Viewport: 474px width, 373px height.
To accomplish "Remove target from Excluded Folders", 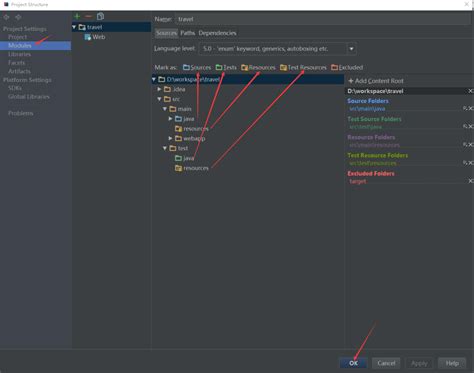I will 470,181.
